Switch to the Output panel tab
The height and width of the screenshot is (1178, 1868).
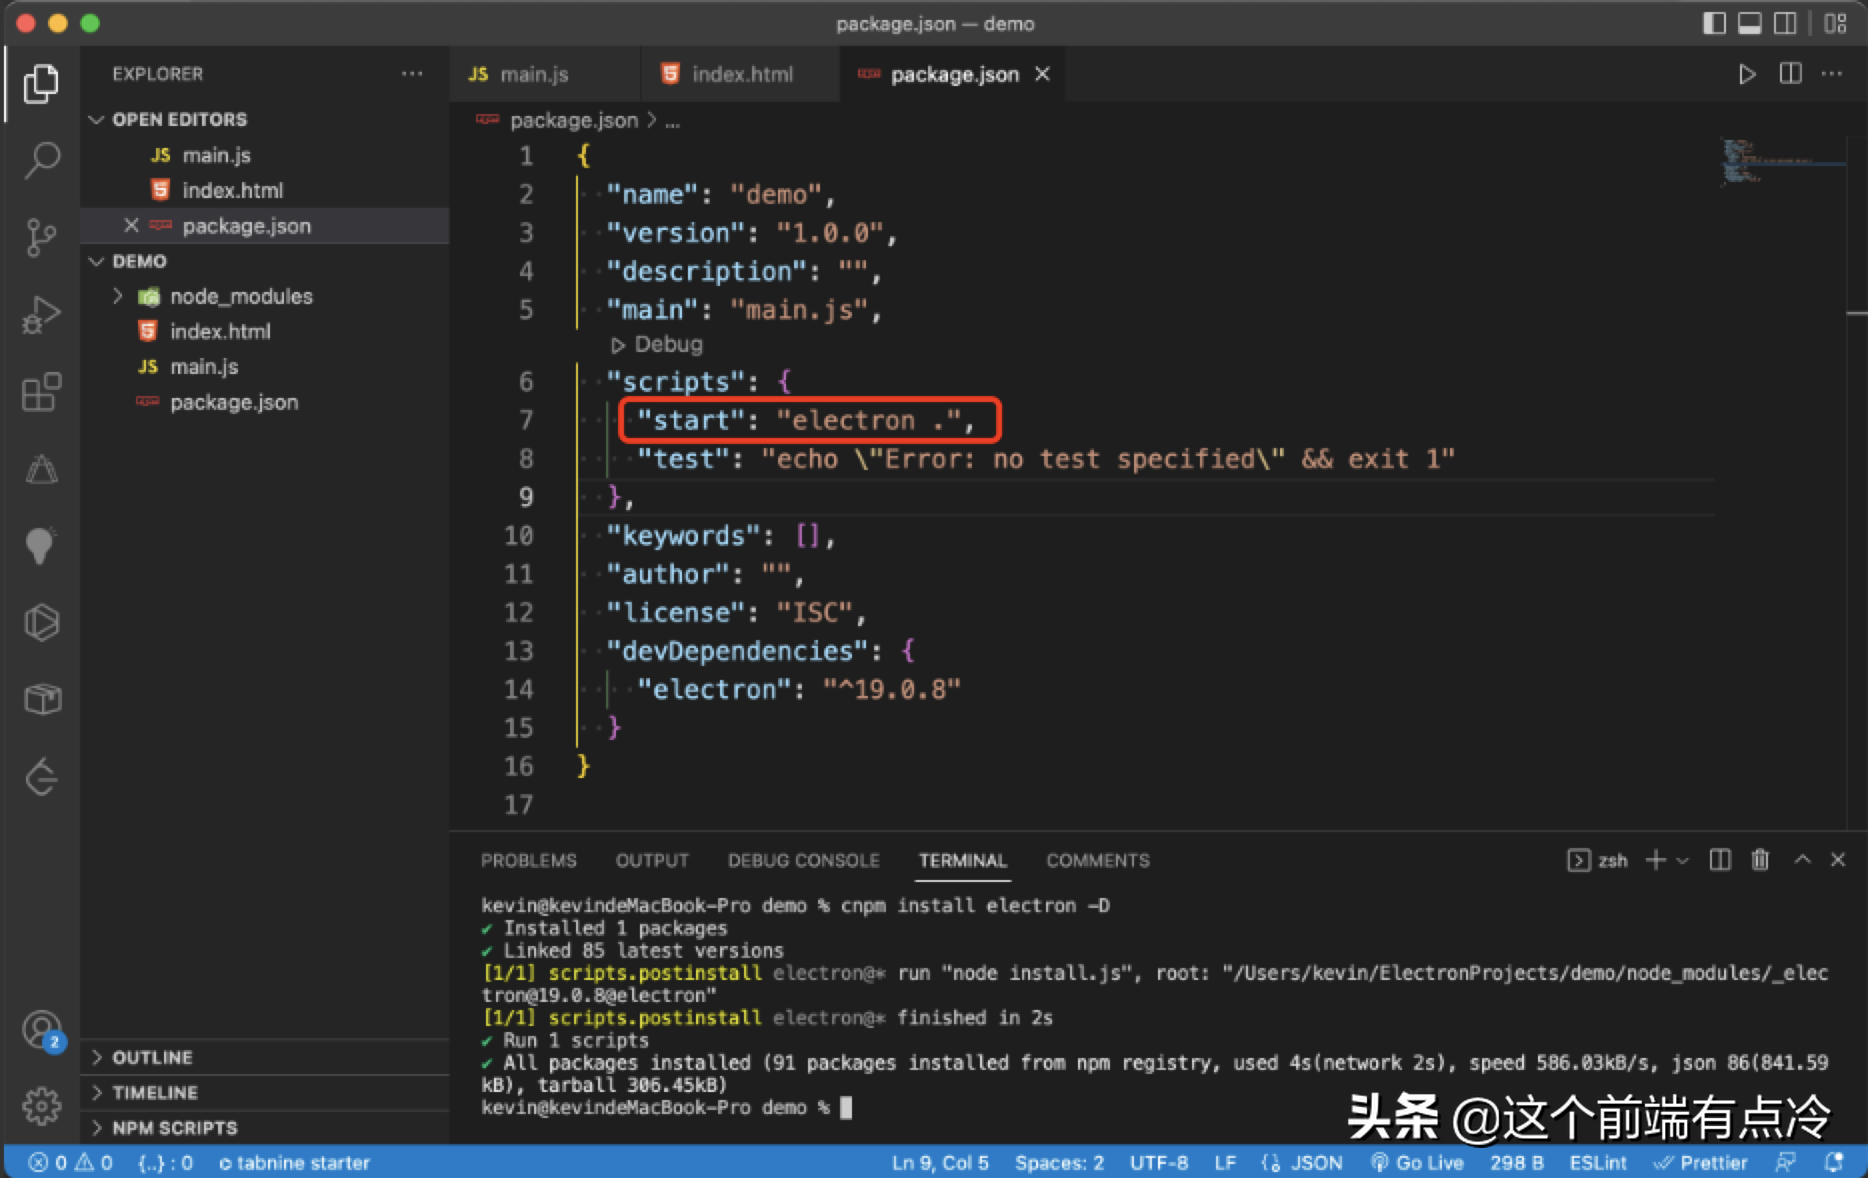coord(652,860)
